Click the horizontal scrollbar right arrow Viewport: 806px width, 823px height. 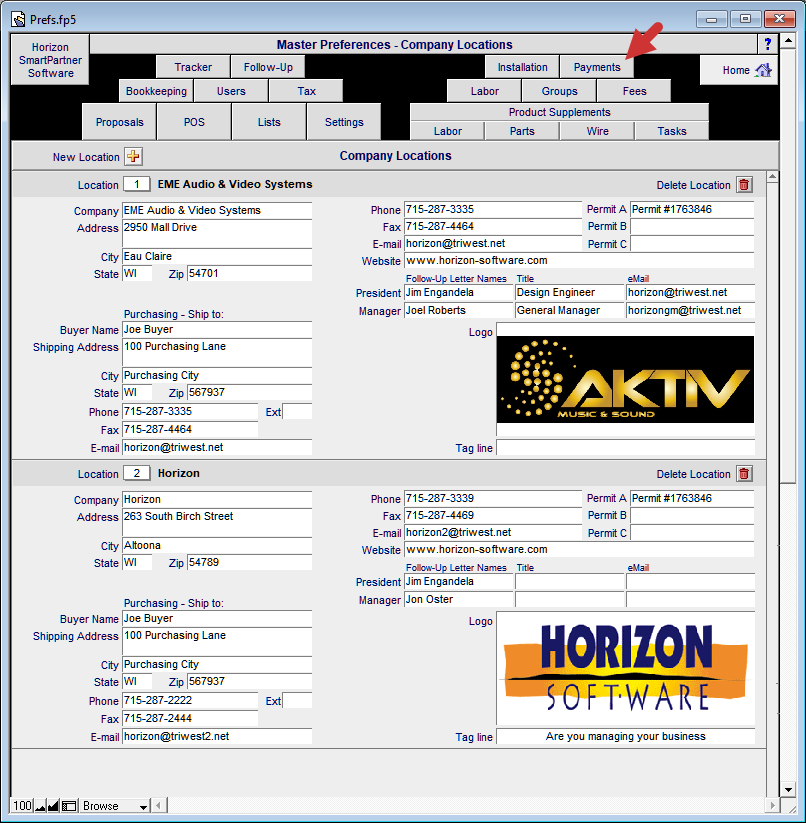pos(772,806)
